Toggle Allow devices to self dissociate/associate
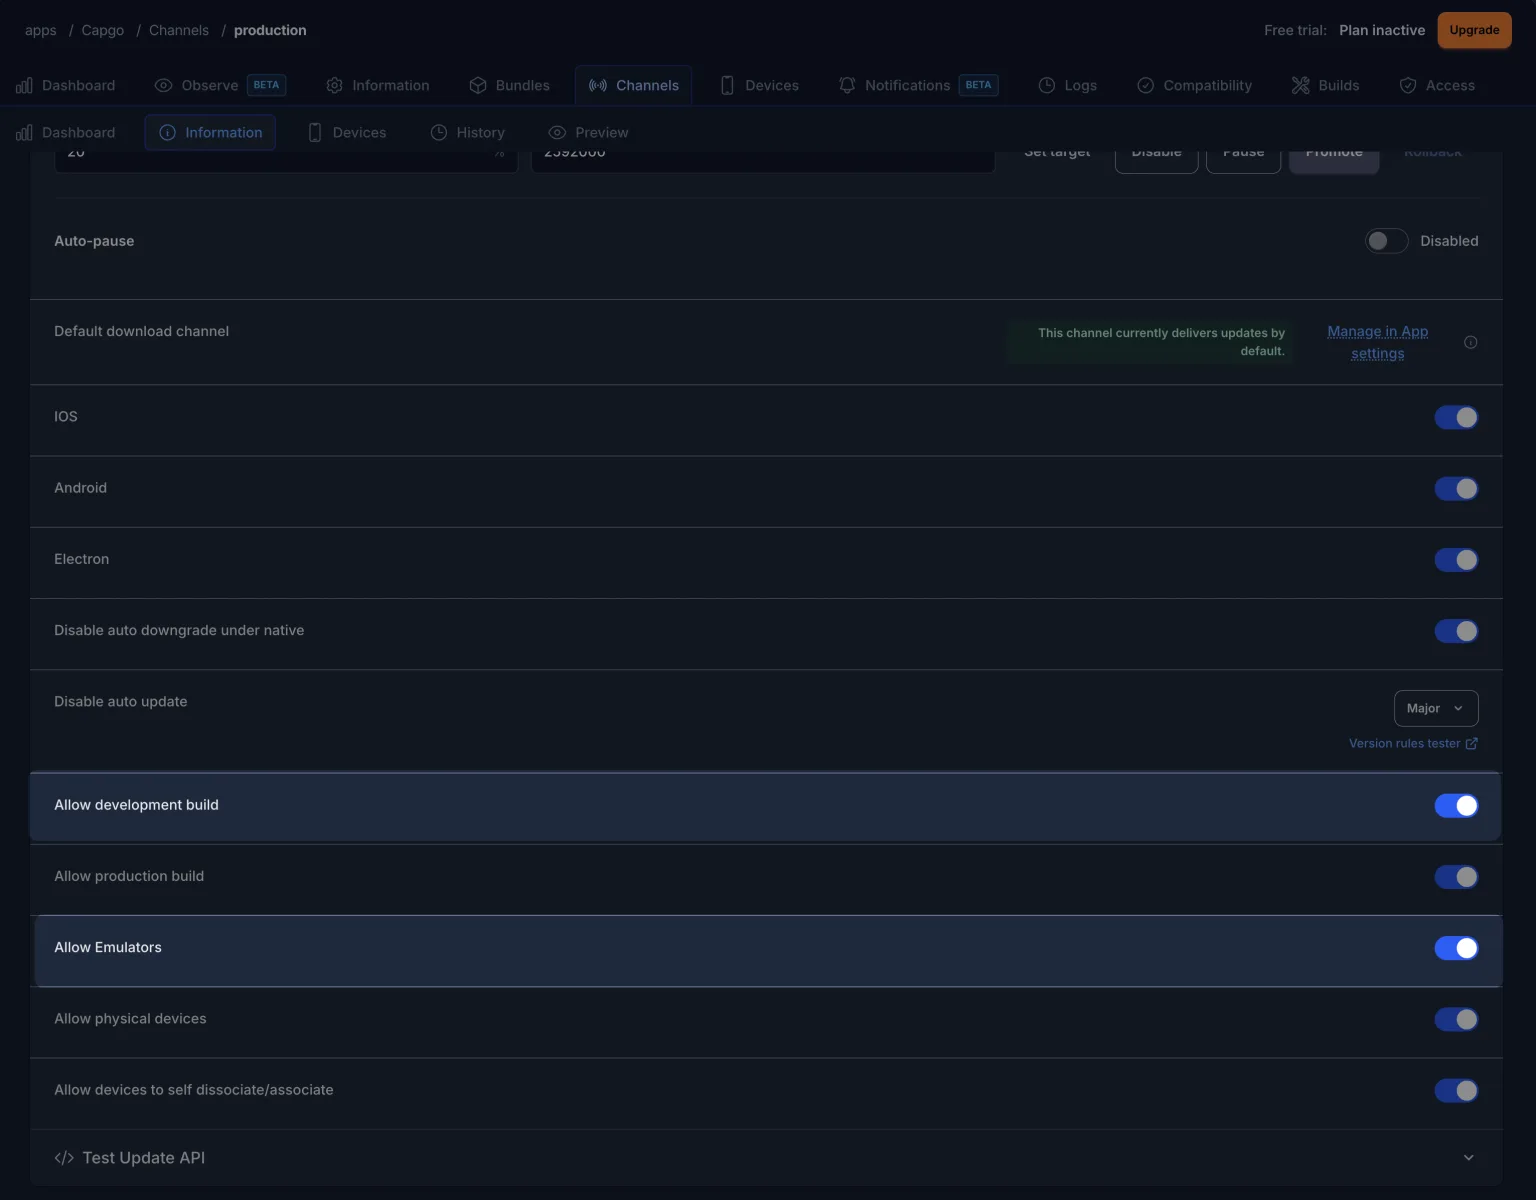Image resolution: width=1536 pixels, height=1200 pixels. point(1456,1090)
